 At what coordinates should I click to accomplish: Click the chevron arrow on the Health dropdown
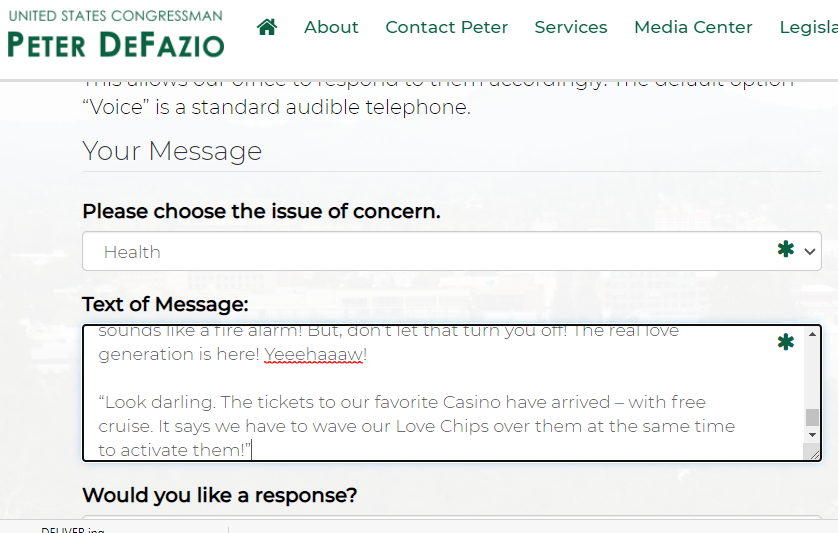point(810,252)
